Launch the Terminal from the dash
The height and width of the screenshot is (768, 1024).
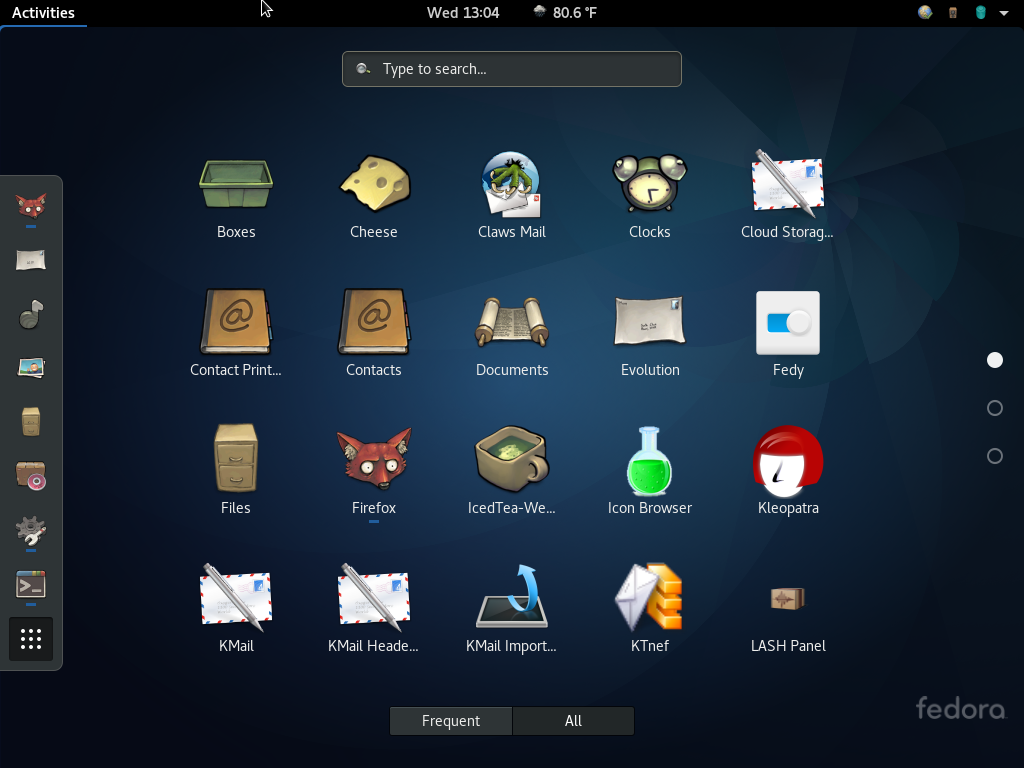31,584
